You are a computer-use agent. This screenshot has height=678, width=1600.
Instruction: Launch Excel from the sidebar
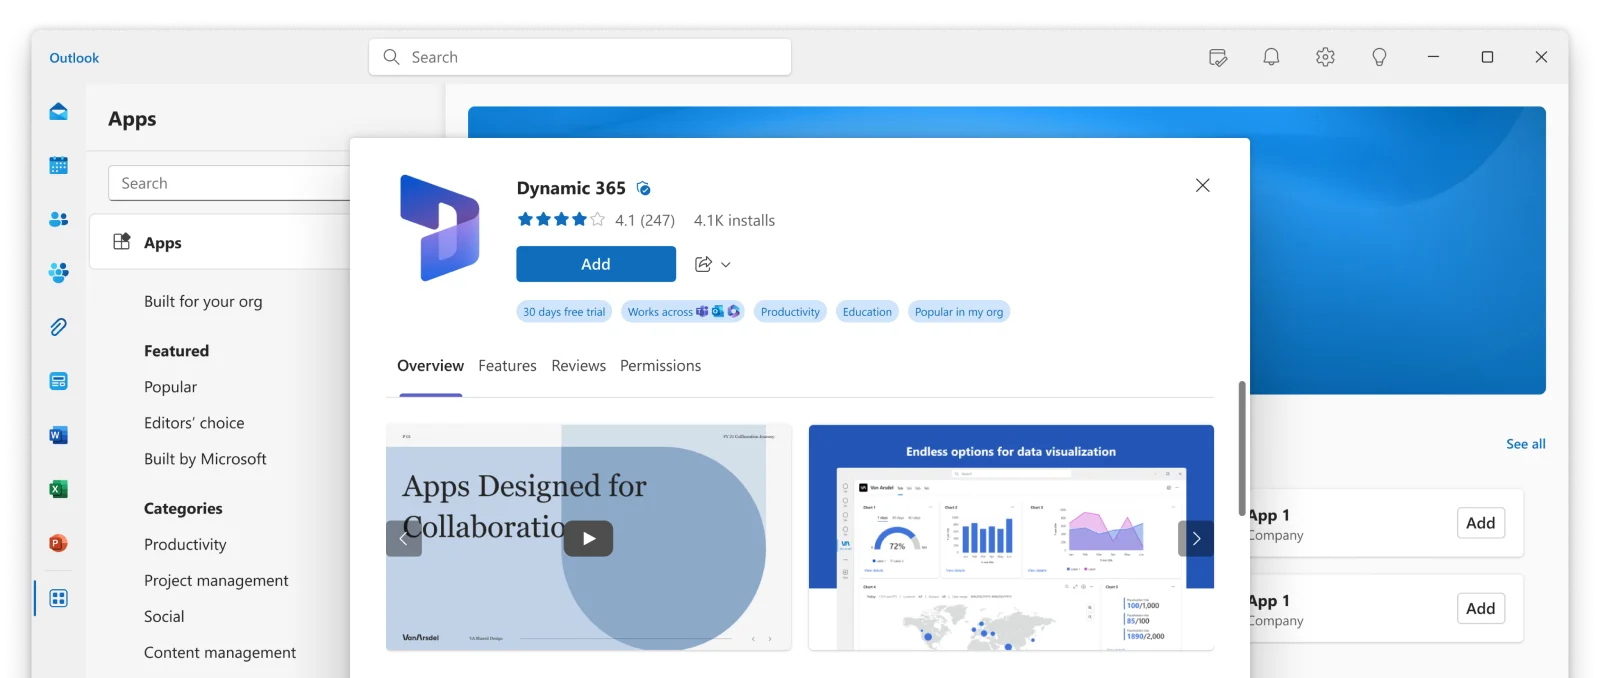point(58,489)
